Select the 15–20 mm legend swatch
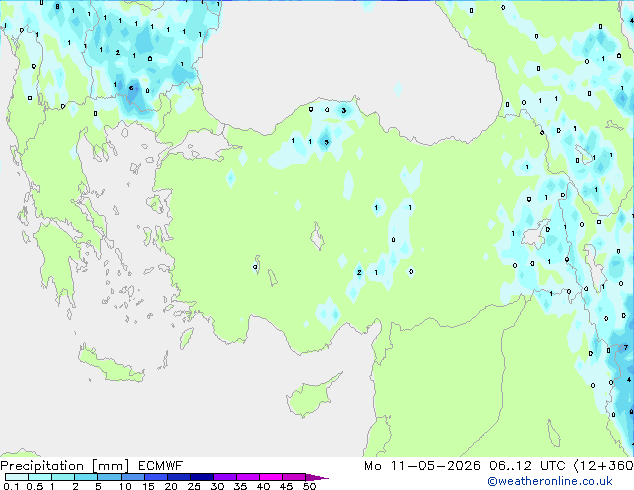The image size is (634, 490). [x=155, y=477]
